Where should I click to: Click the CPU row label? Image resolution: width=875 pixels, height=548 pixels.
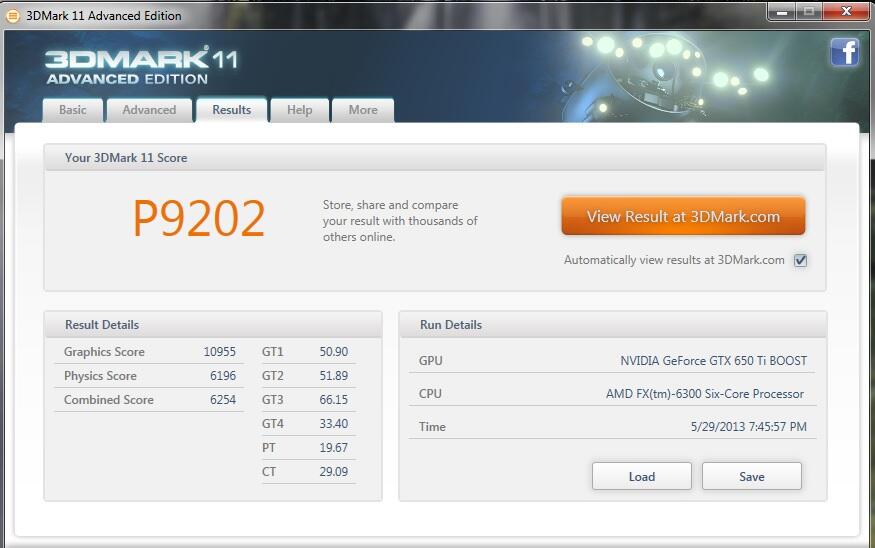coord(430,394)
